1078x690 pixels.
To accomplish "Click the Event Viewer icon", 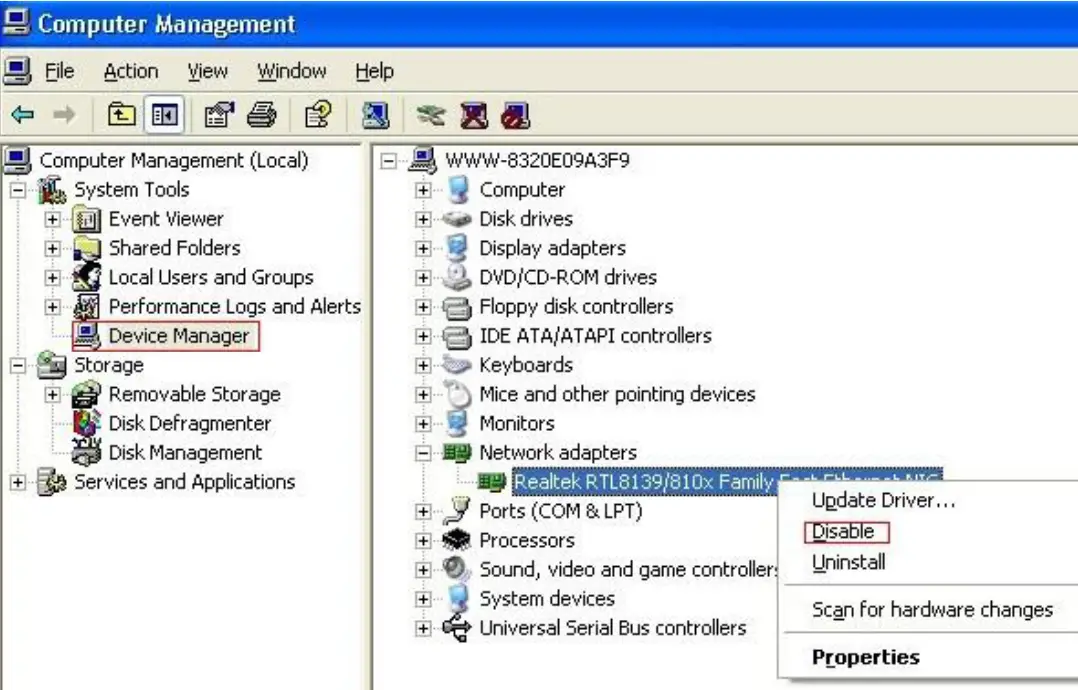I will [87, 219].
